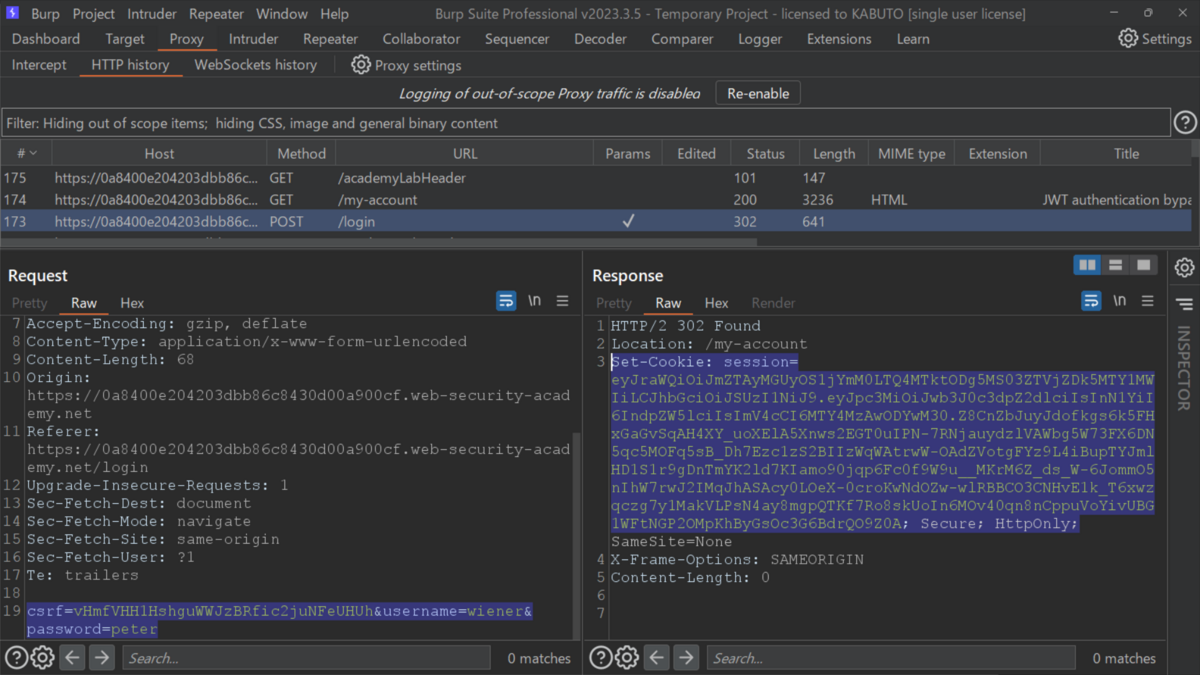Image resolution: width=1200 pixels, height=675 pixels.
Task: Go to next match in Request search
Action: coord(102,657)
